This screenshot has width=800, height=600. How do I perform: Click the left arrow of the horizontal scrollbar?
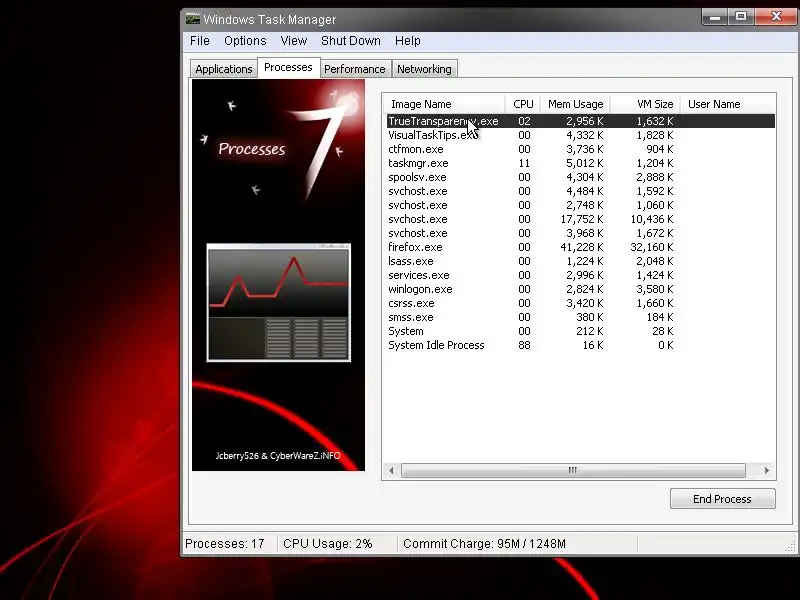click(x=391, y=470)
